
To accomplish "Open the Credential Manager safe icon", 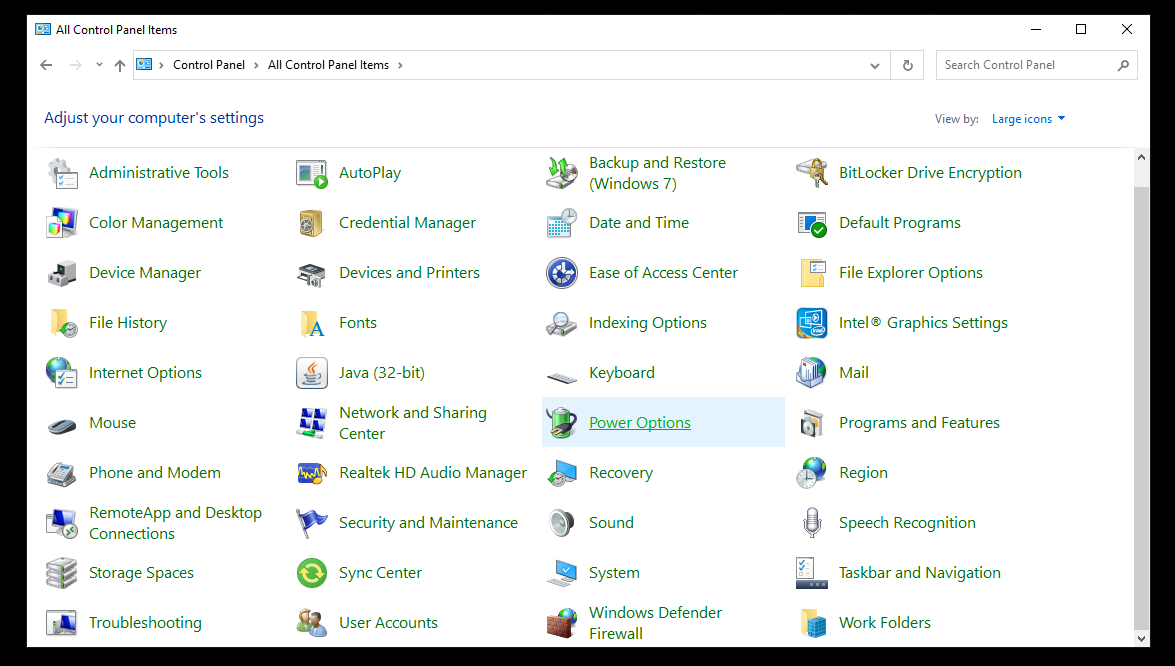I will coord(312,223).
